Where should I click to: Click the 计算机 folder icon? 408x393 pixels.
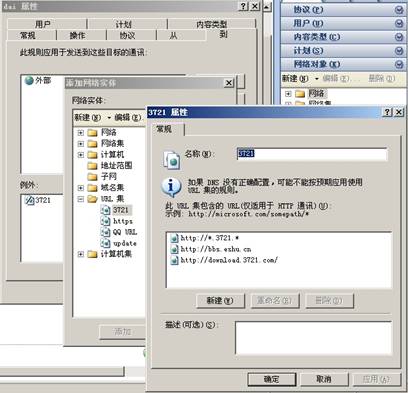(x=92, y=155)
